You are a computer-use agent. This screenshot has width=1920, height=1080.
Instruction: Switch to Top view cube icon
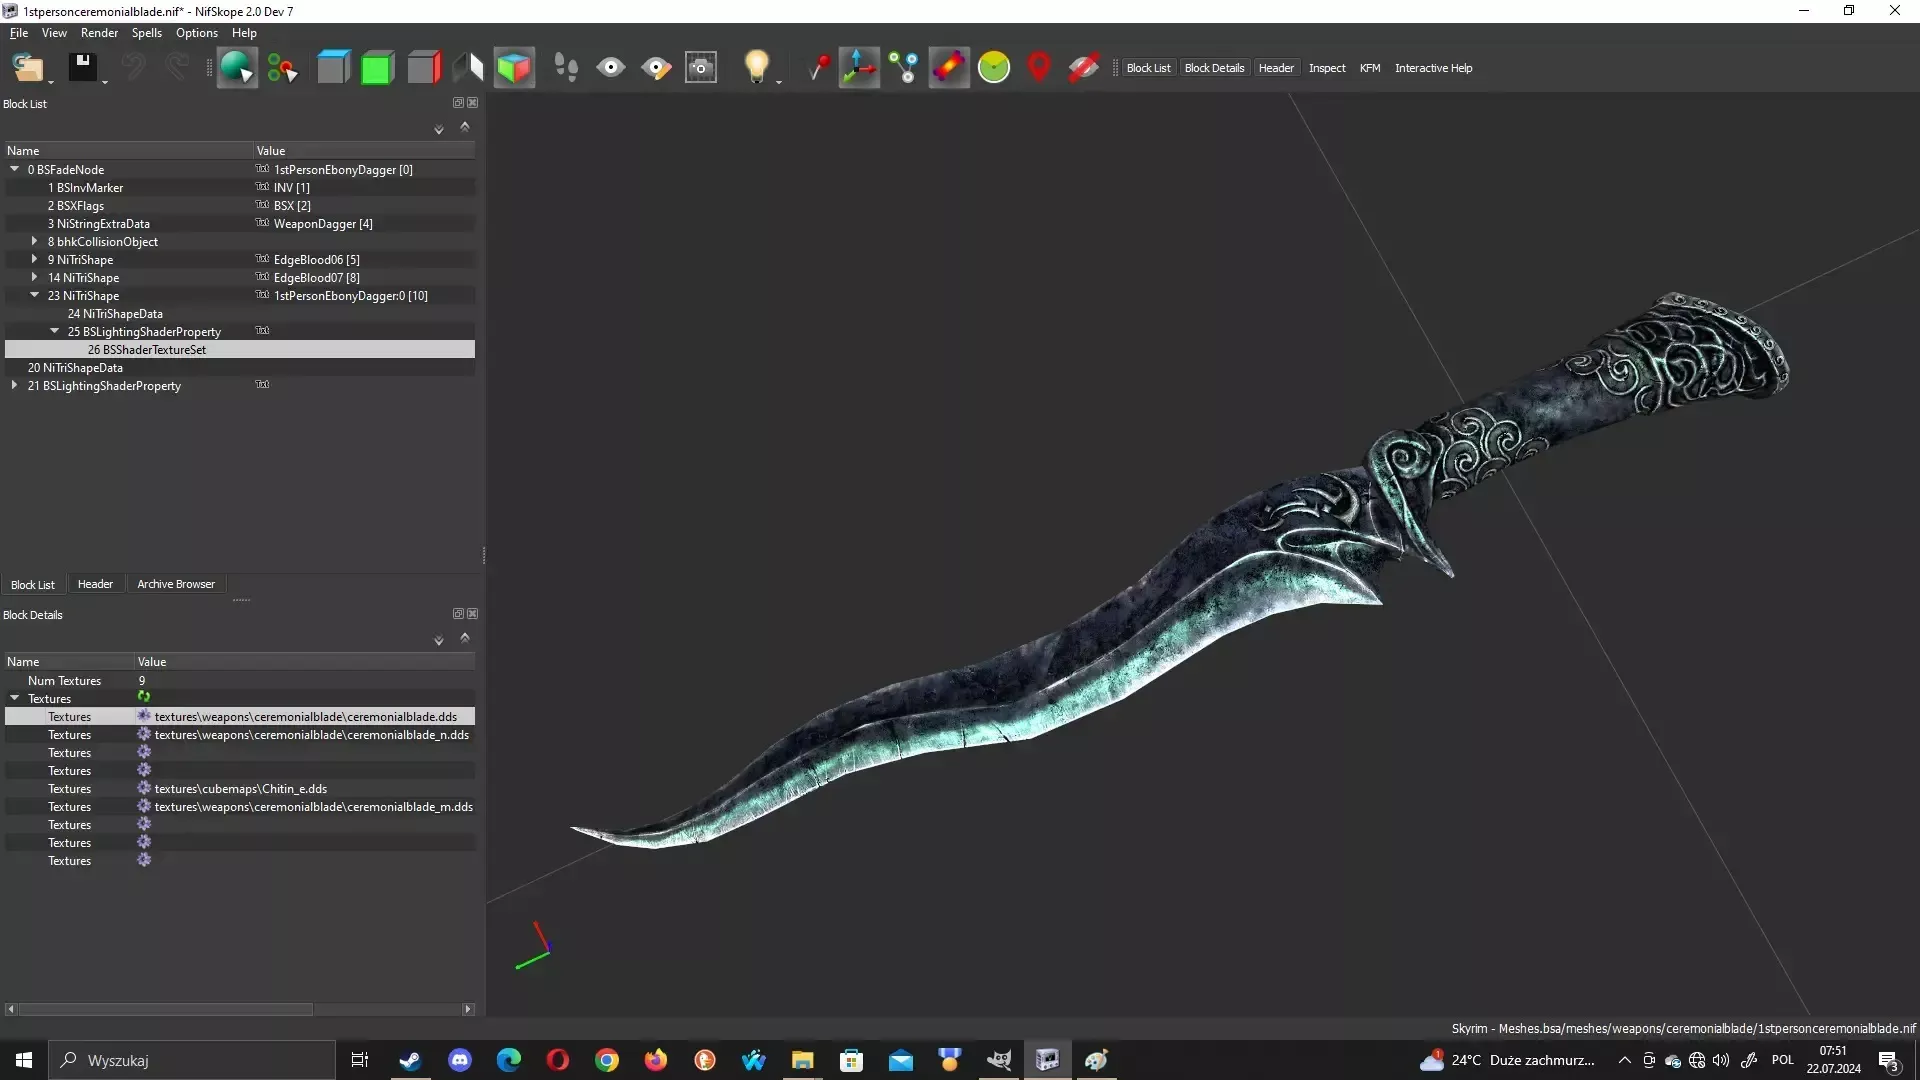point(333,68)
